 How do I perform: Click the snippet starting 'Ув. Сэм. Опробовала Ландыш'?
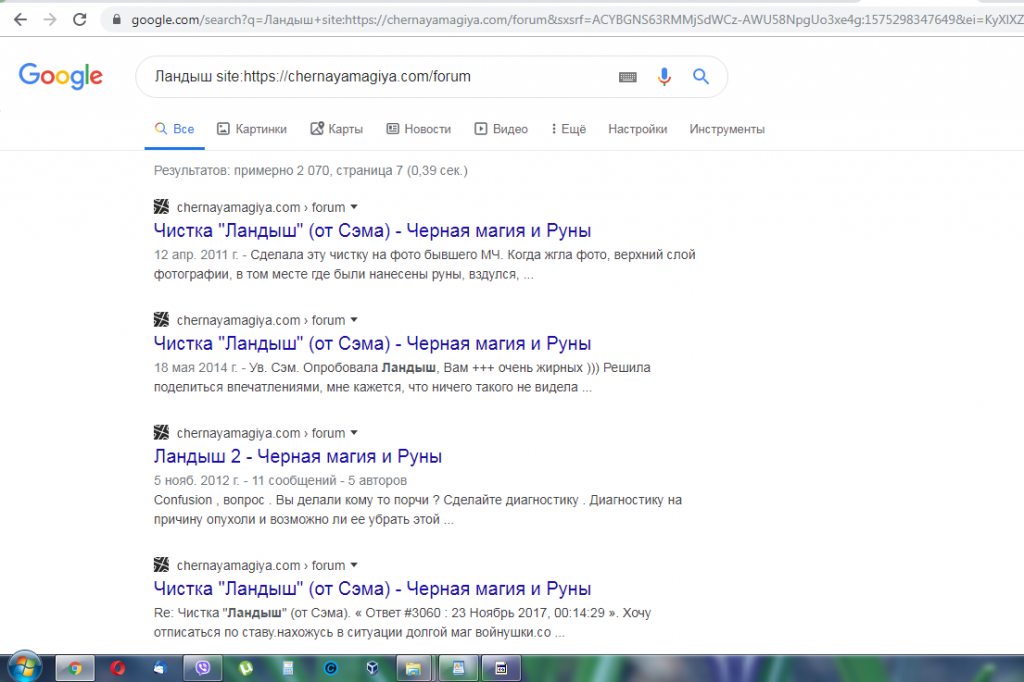tap(402, 377)
